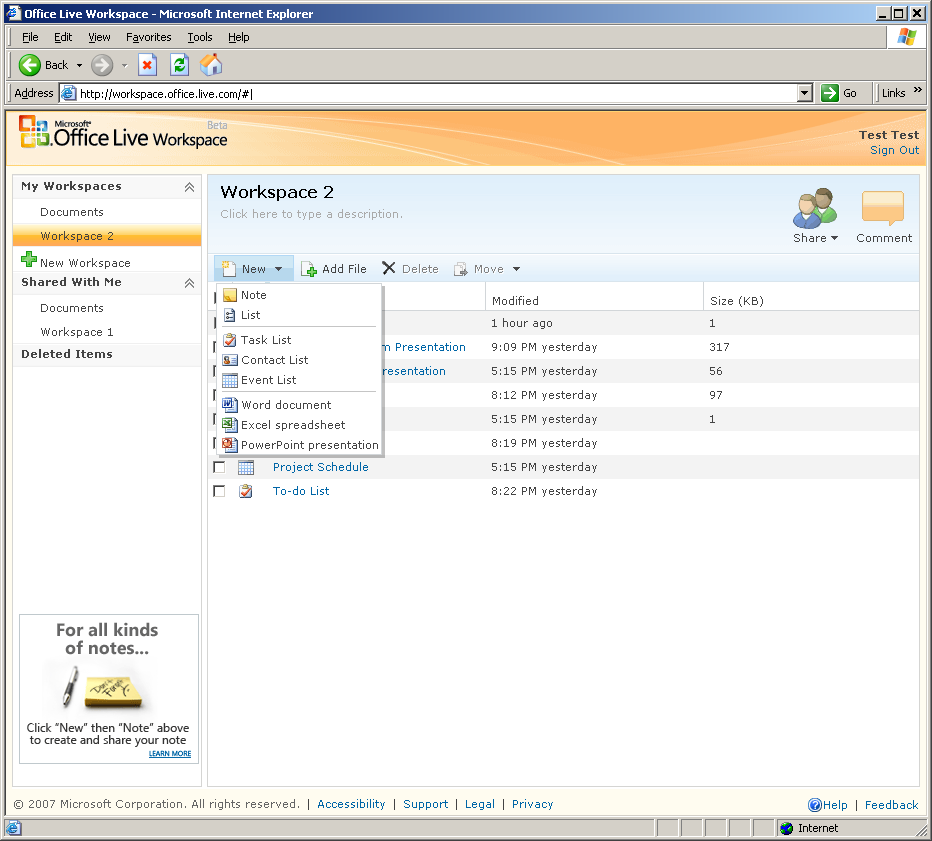This screenshot has width=932, height=841.
Task: Open Documents under My Workspaces
Action: [x=72, y=212]
